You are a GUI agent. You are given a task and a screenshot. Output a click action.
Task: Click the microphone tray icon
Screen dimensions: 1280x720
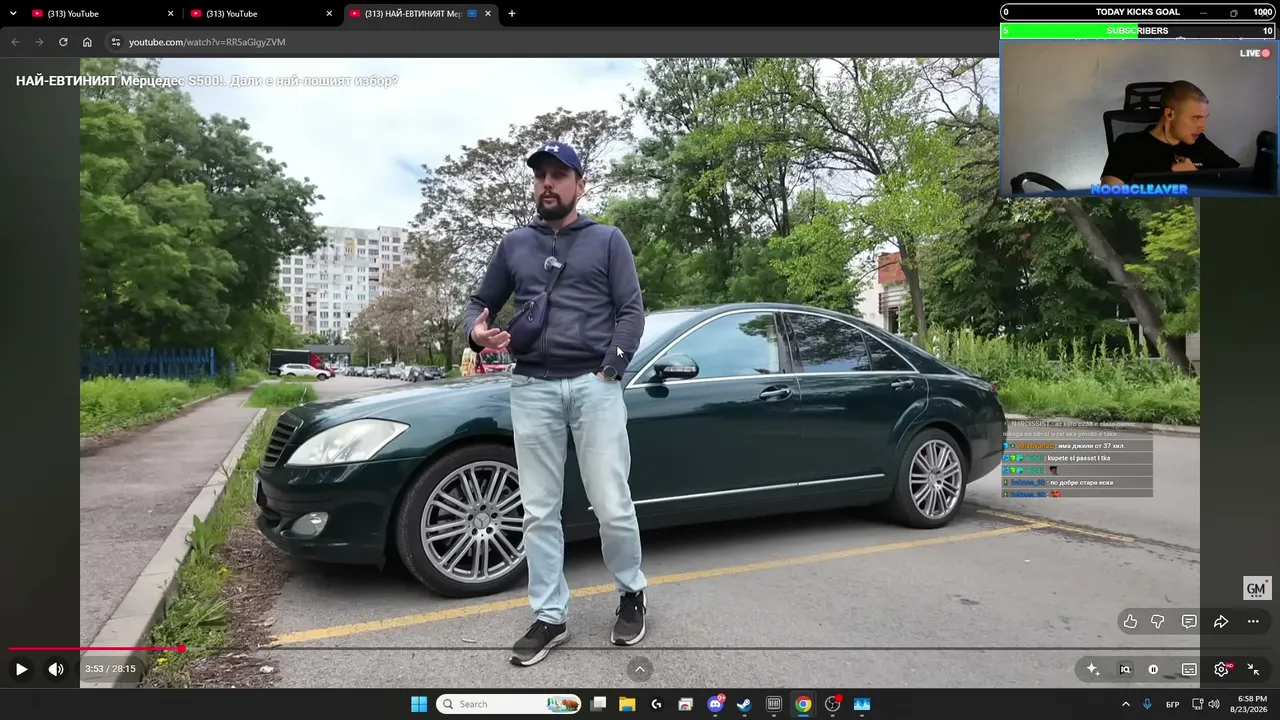click(1147, 704)
